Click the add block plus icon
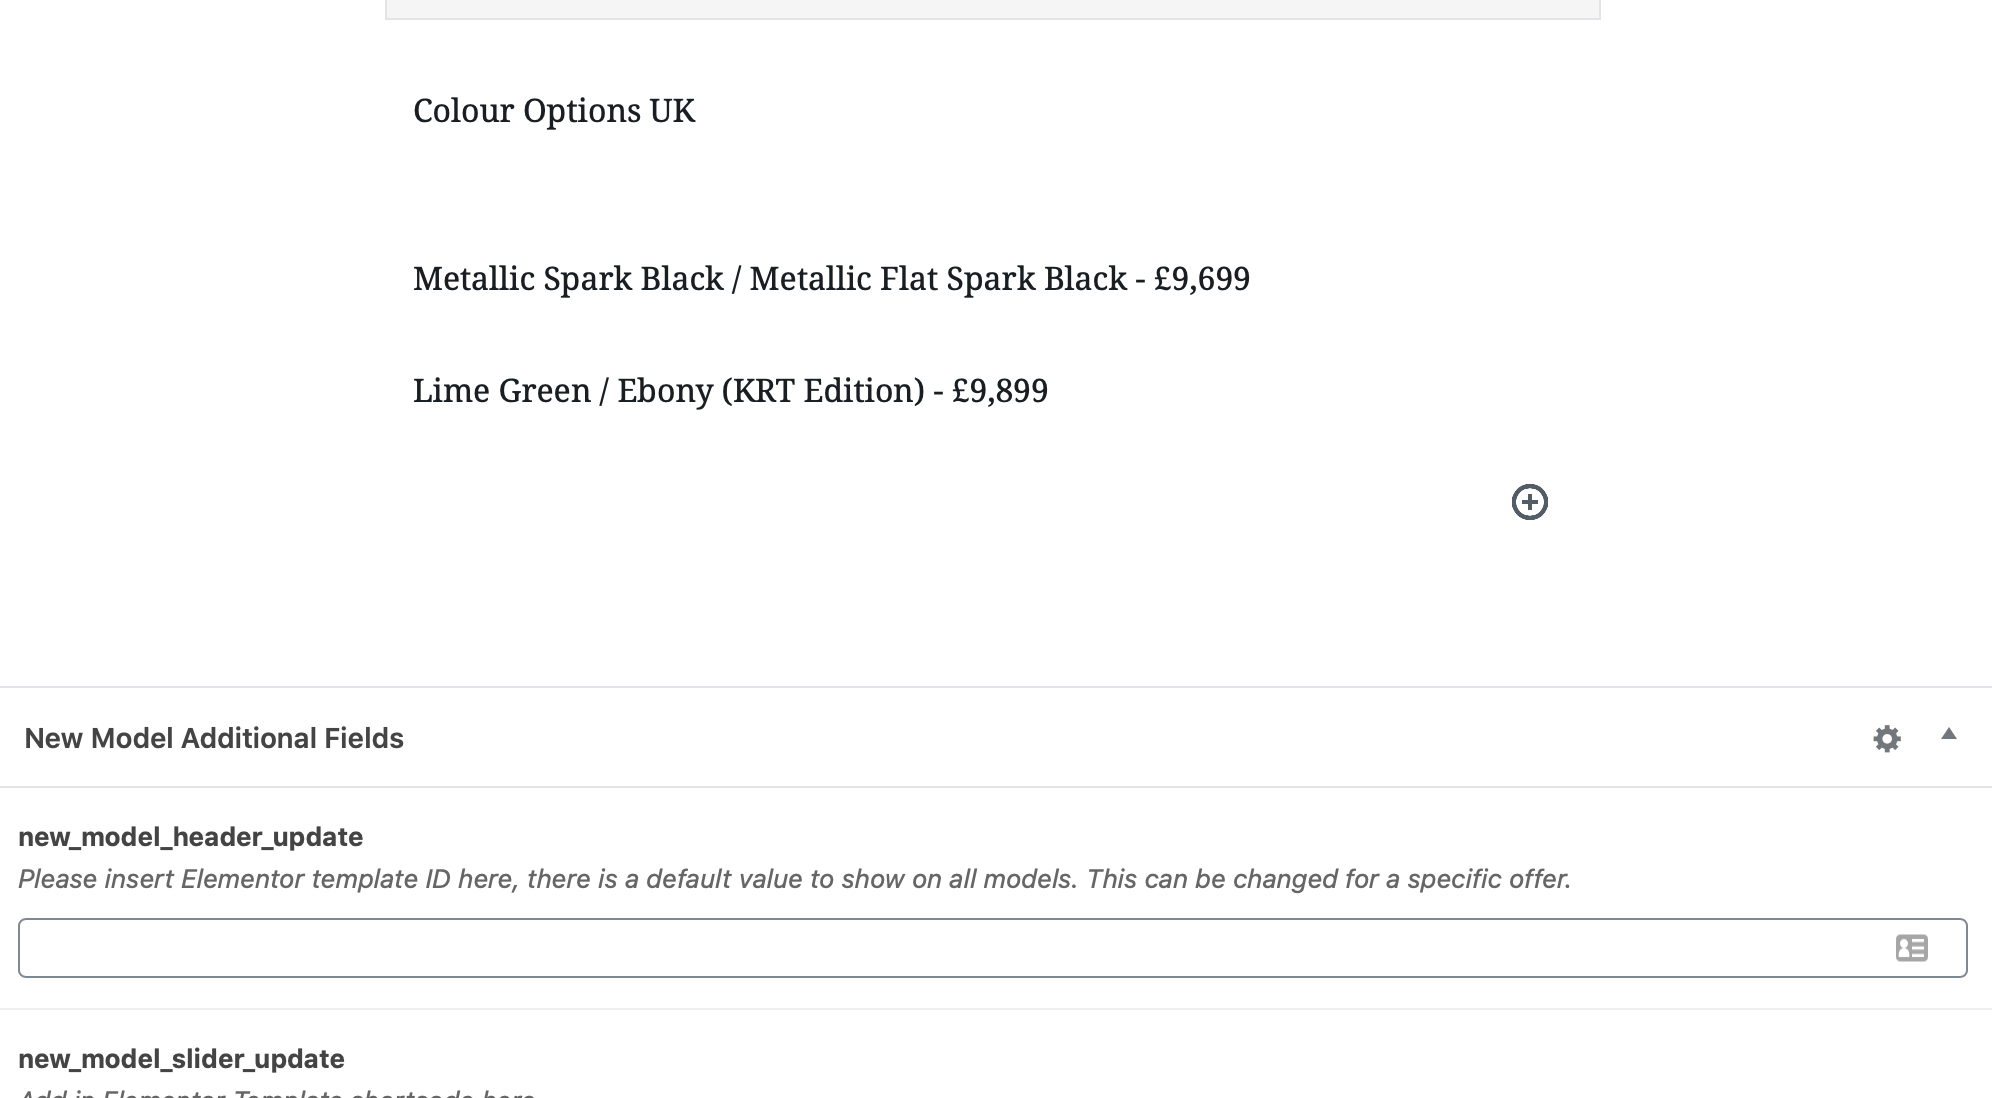1992x1098 pixels. 1529,502
